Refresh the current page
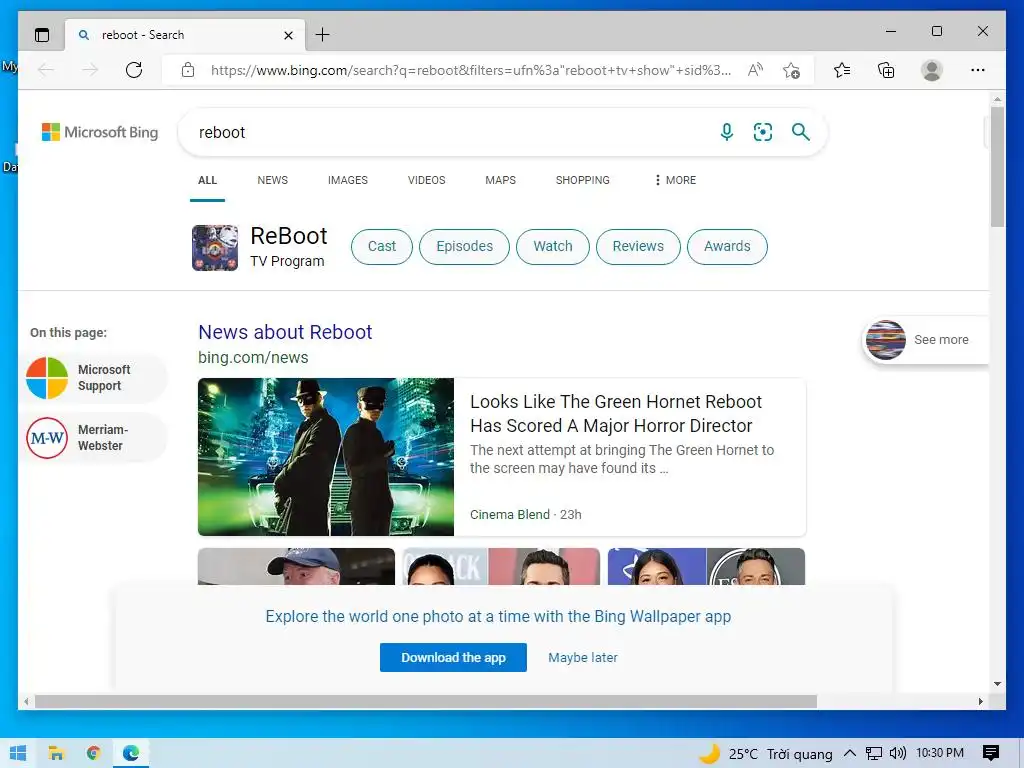 click(x=134, y=70)
